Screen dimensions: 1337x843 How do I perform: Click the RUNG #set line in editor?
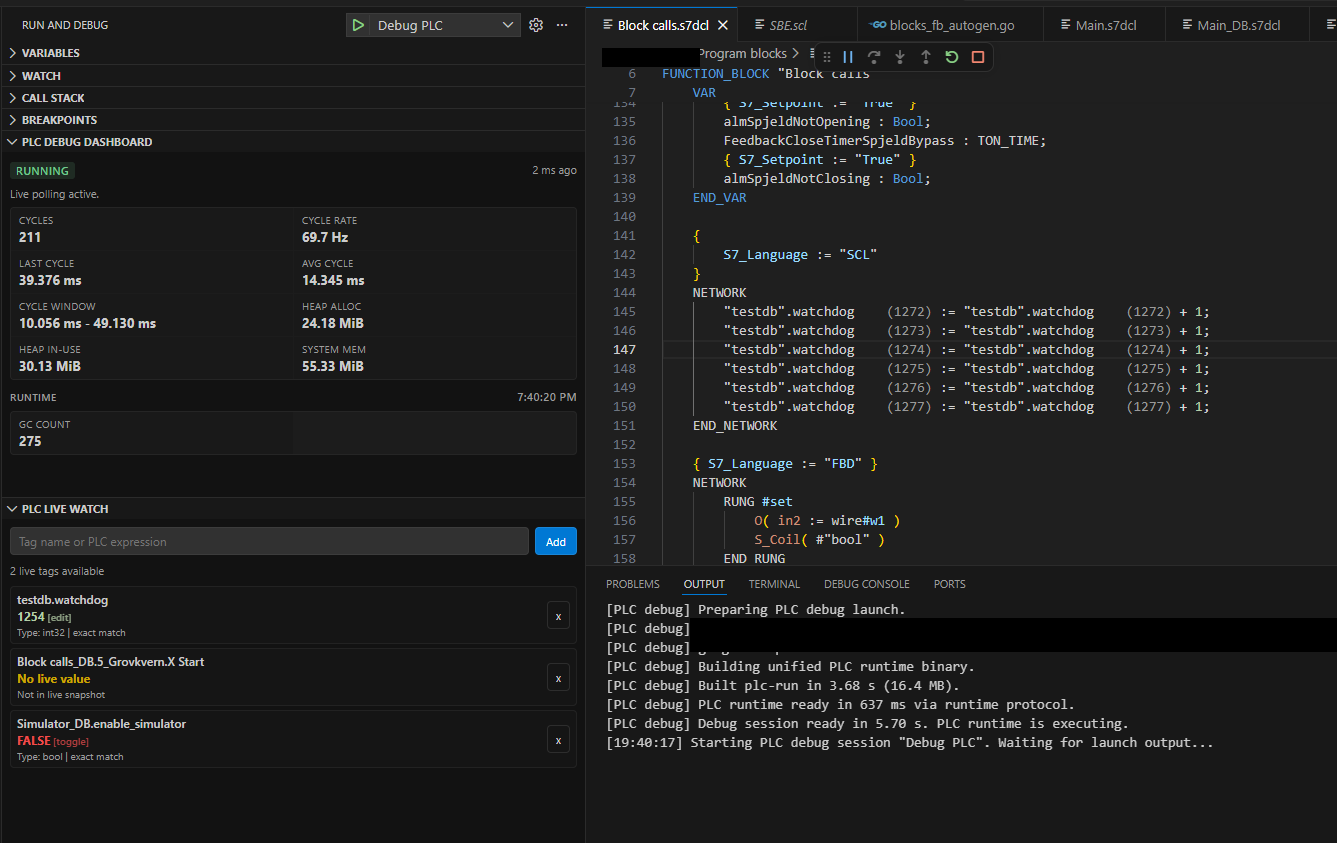[x=758, y=502]
